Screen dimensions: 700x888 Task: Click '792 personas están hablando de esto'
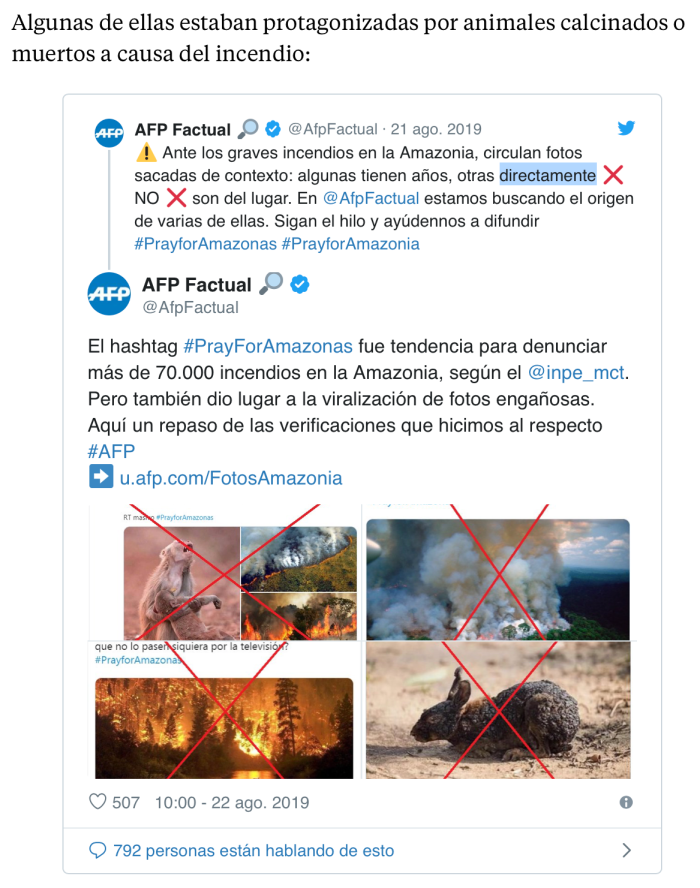pos(253,851)
